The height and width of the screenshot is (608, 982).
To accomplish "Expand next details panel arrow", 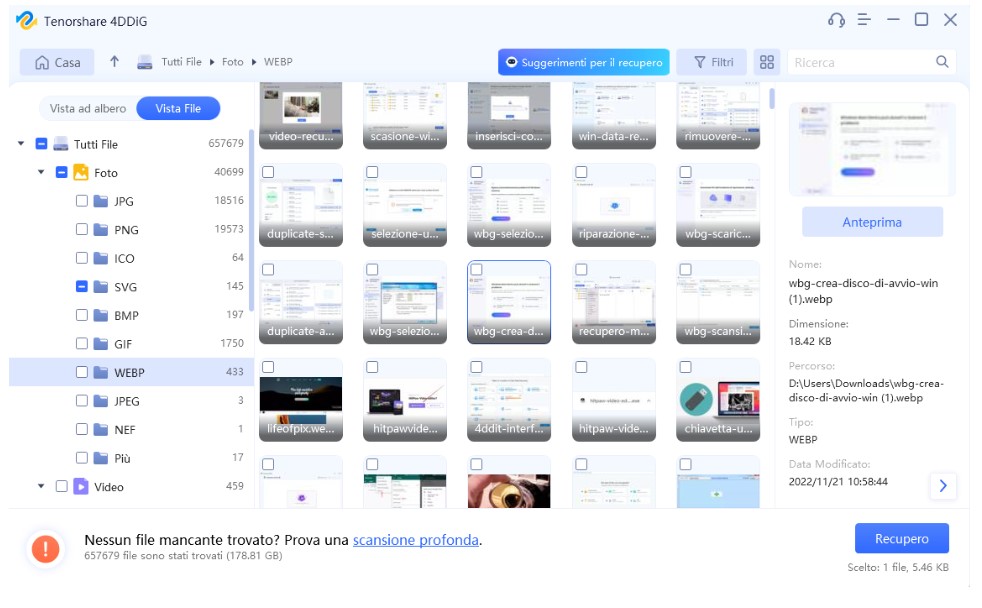I will pos(942,486).
